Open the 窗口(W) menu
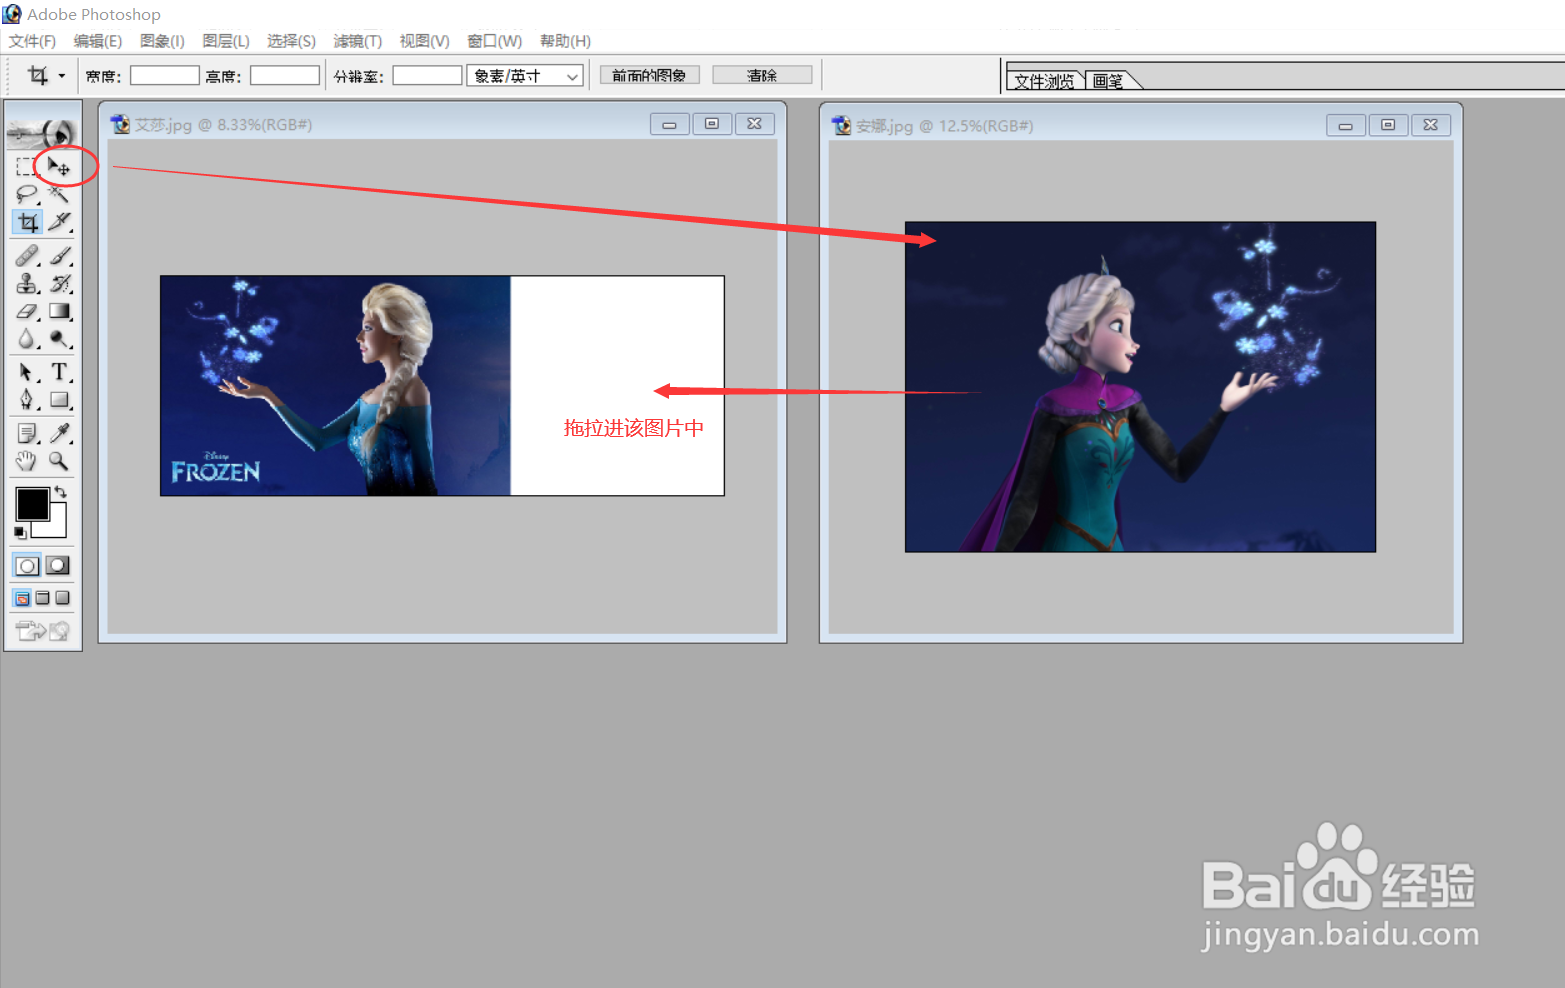Viewport: 1565px width, 988px height. click(495, 41)
